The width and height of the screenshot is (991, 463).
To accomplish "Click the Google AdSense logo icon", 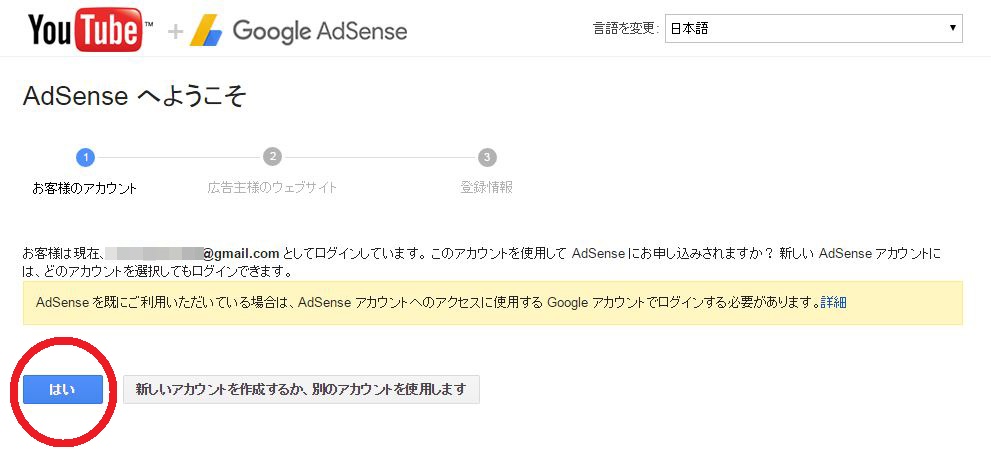I will (x=206, y=30).
